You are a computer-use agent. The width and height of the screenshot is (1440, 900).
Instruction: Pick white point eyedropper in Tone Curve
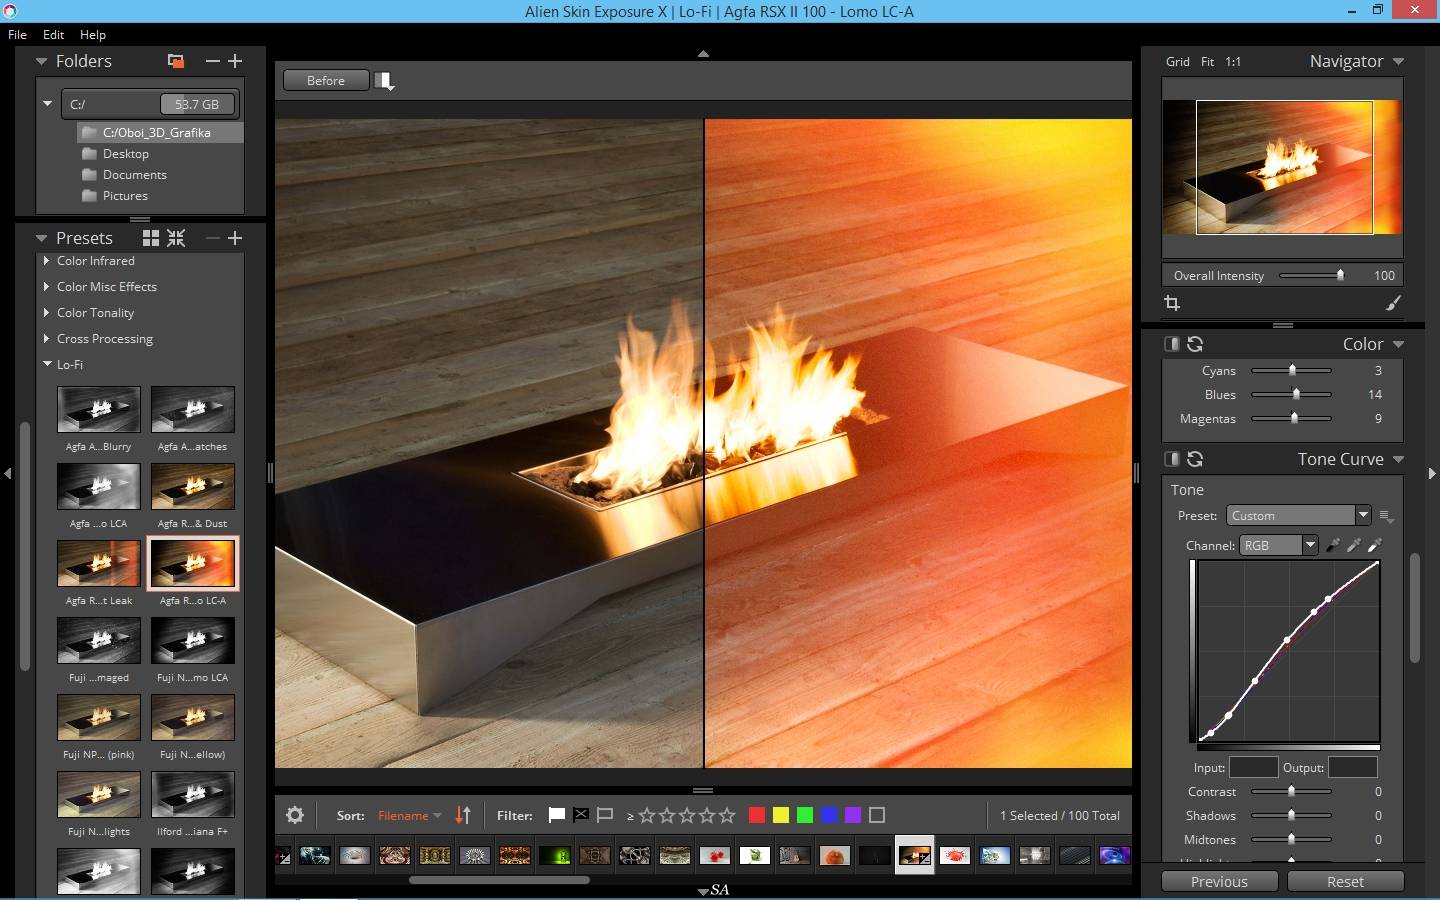pyautogui.click(x=1375, y=545)
